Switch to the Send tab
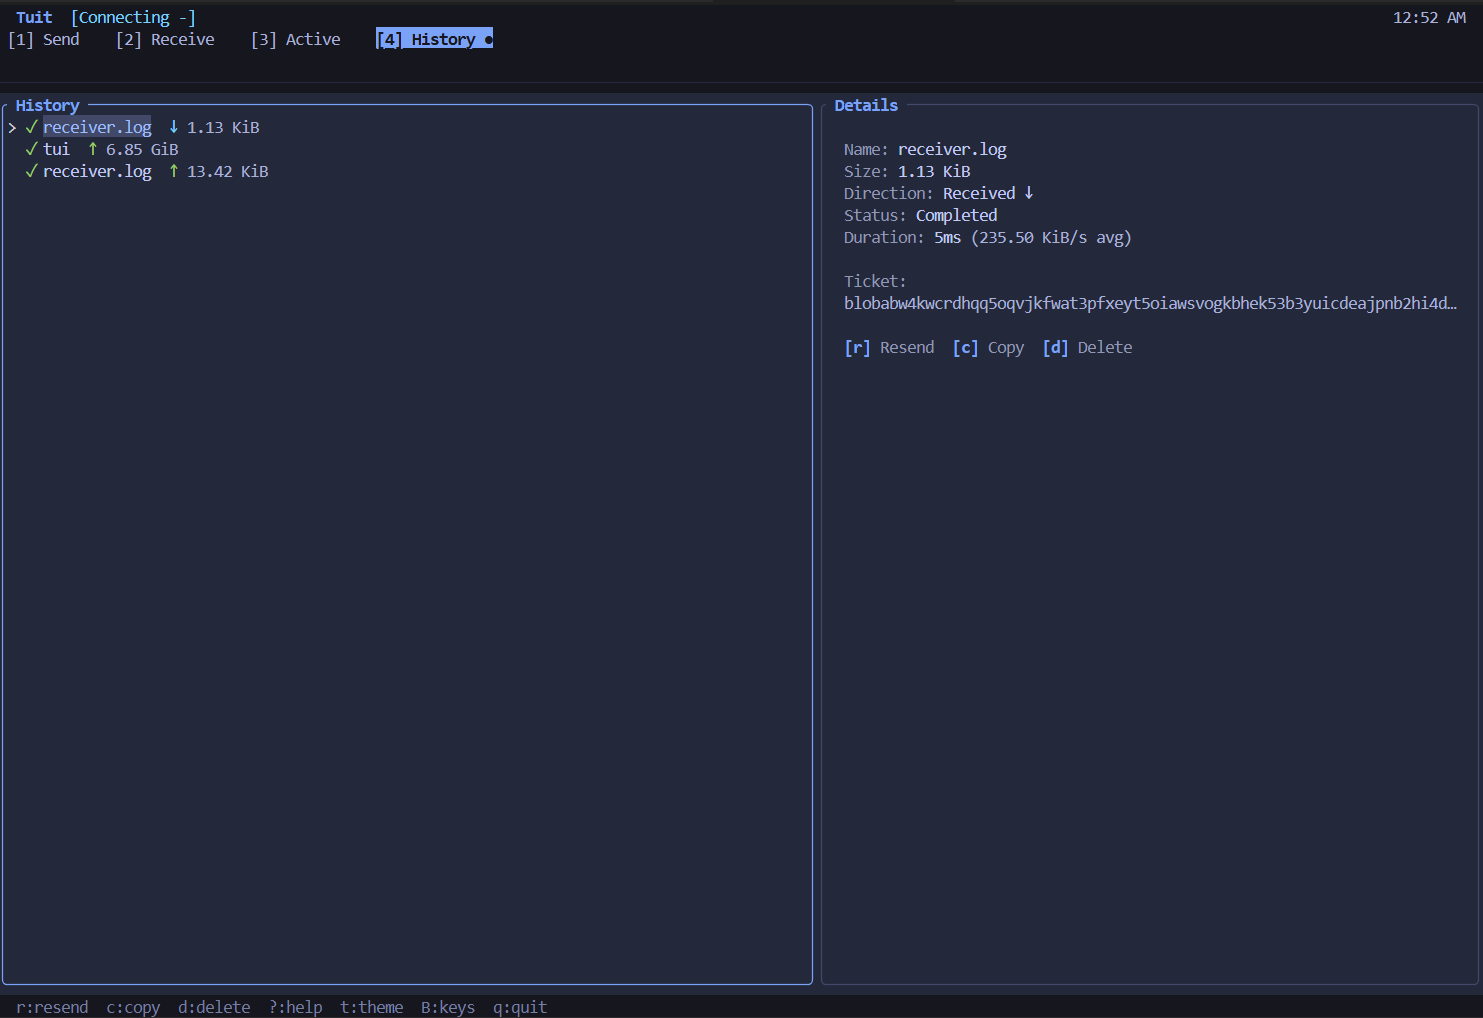 pos(45,39)
